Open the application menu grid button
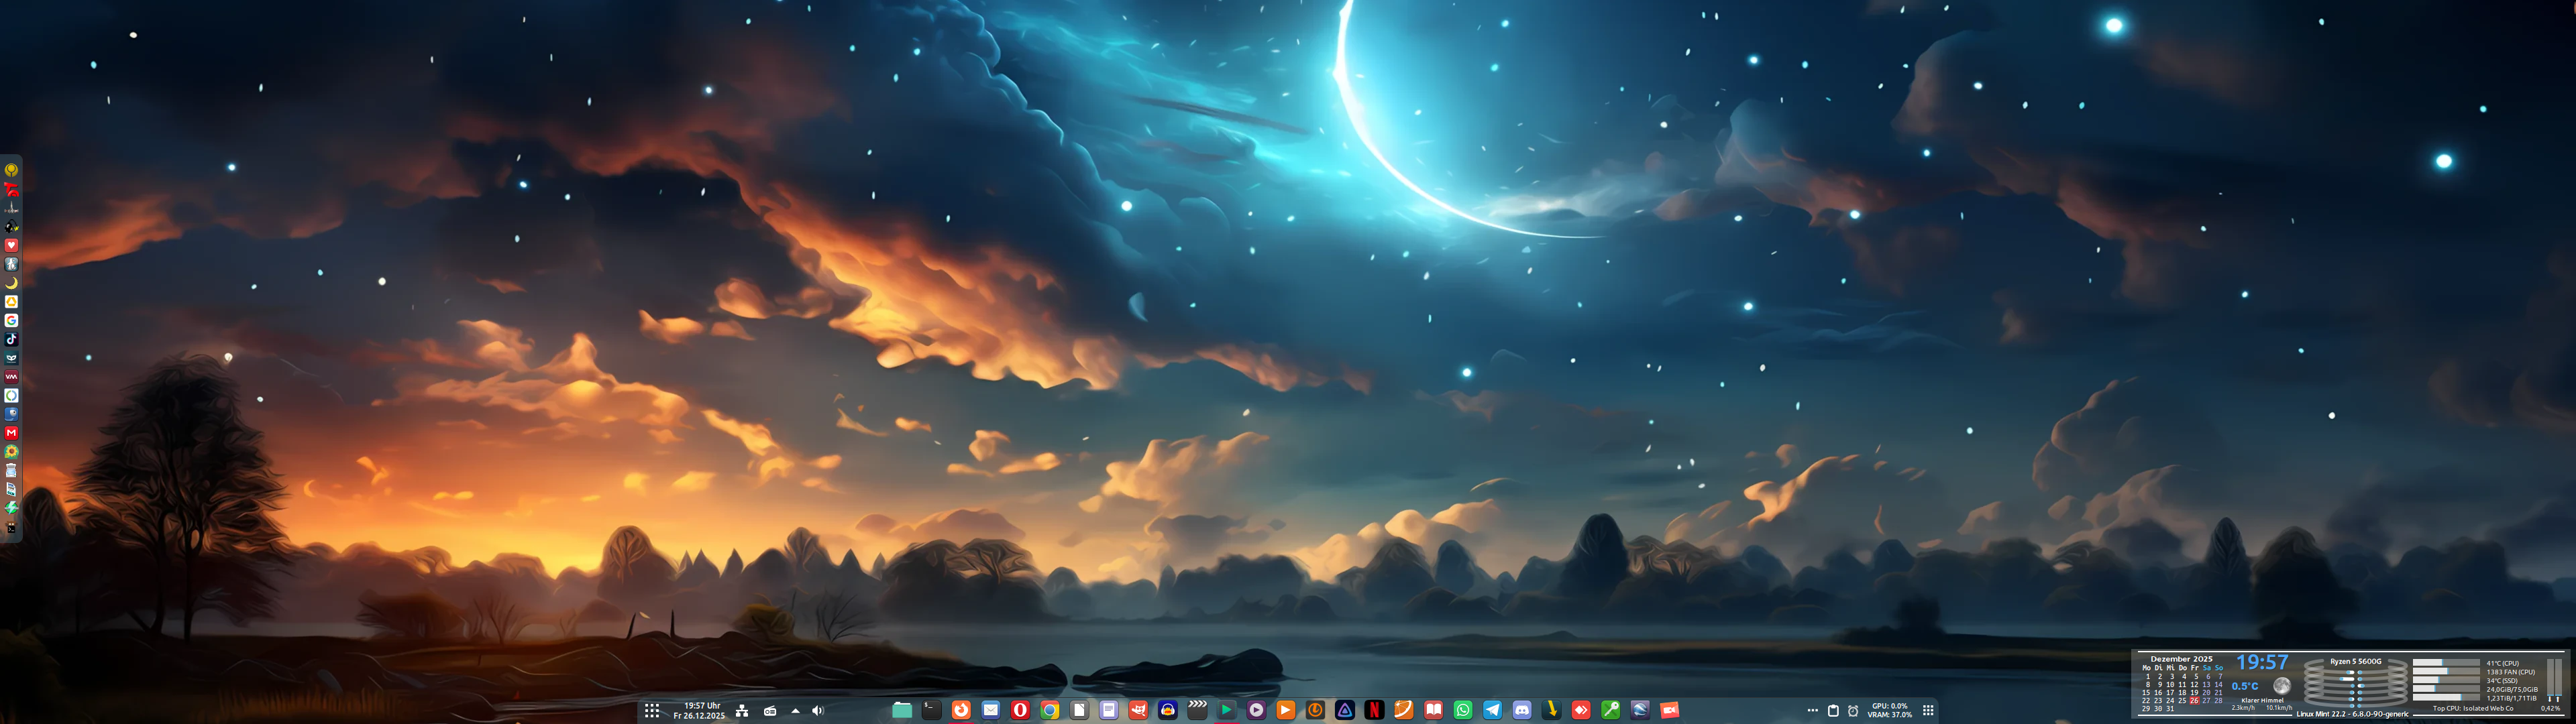This screenshot has width=2576, height=724. 652,711
